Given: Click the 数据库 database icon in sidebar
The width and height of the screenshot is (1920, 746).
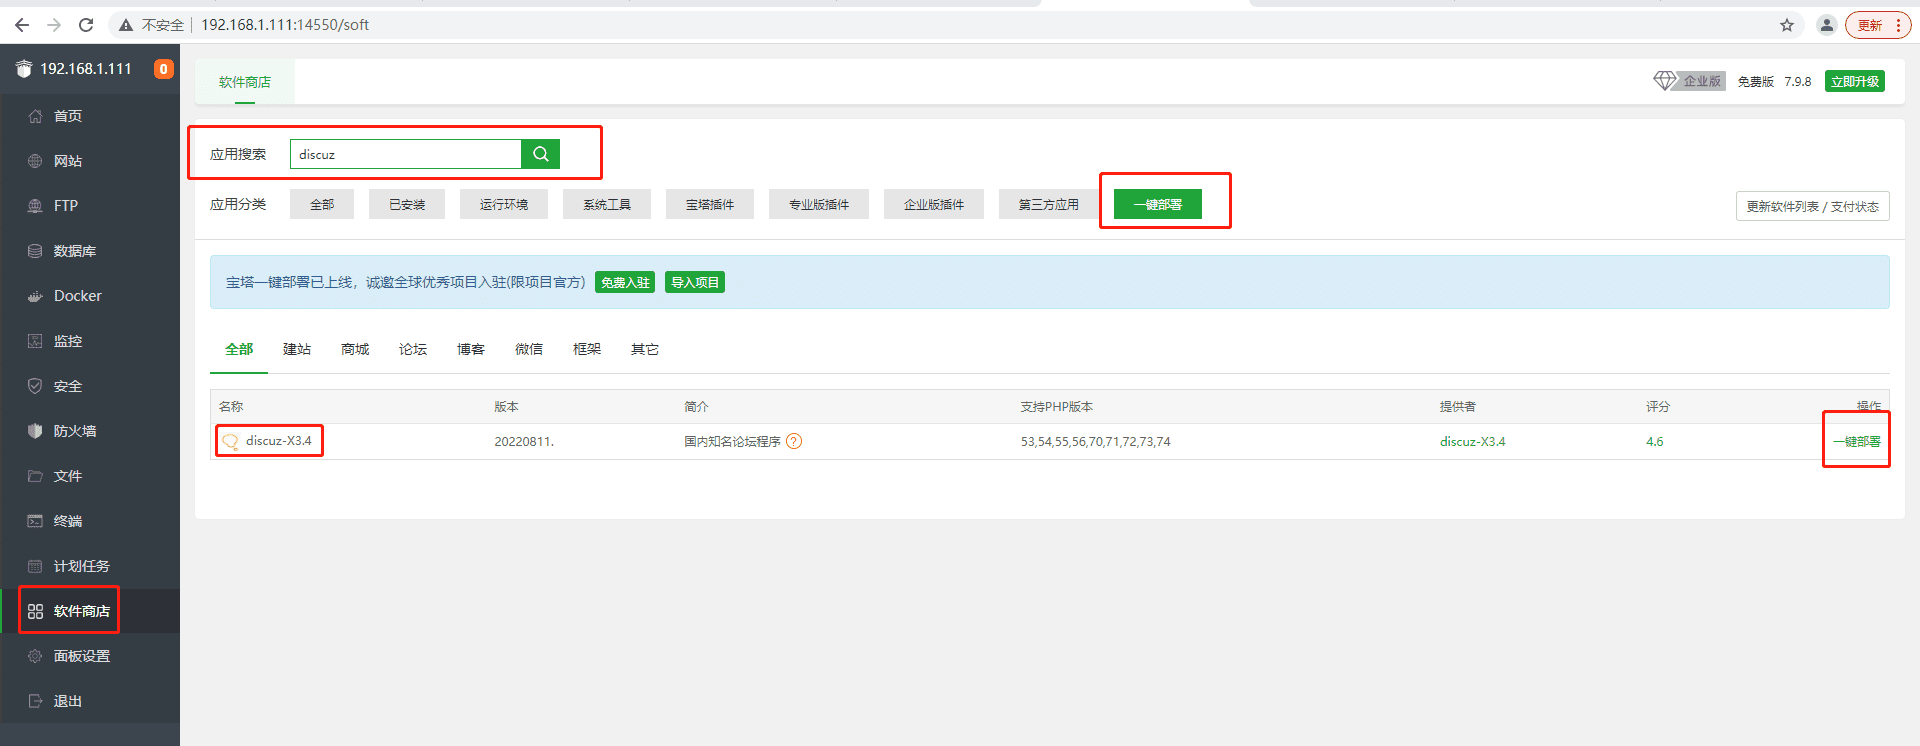Looking at the screenshot, I should point(35,251).
